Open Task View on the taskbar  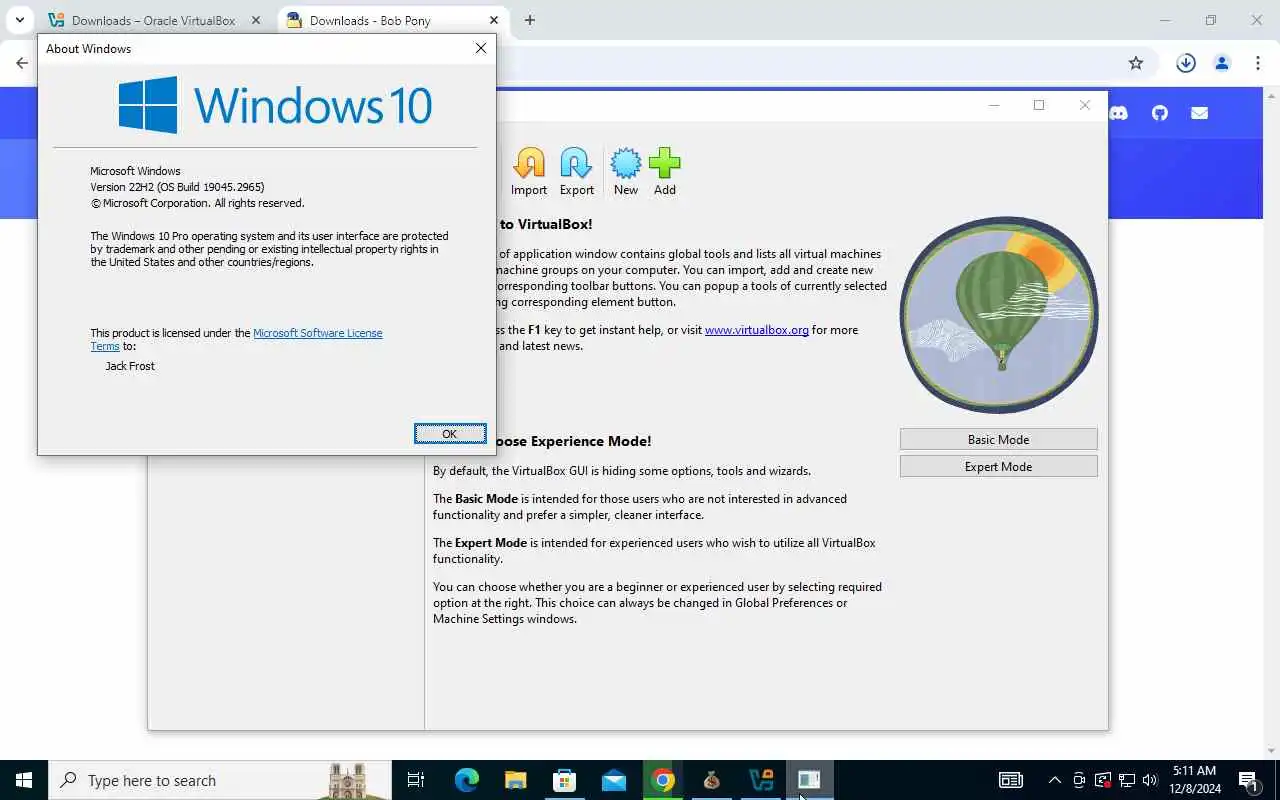pyautogui.click(x=416, y=780)
